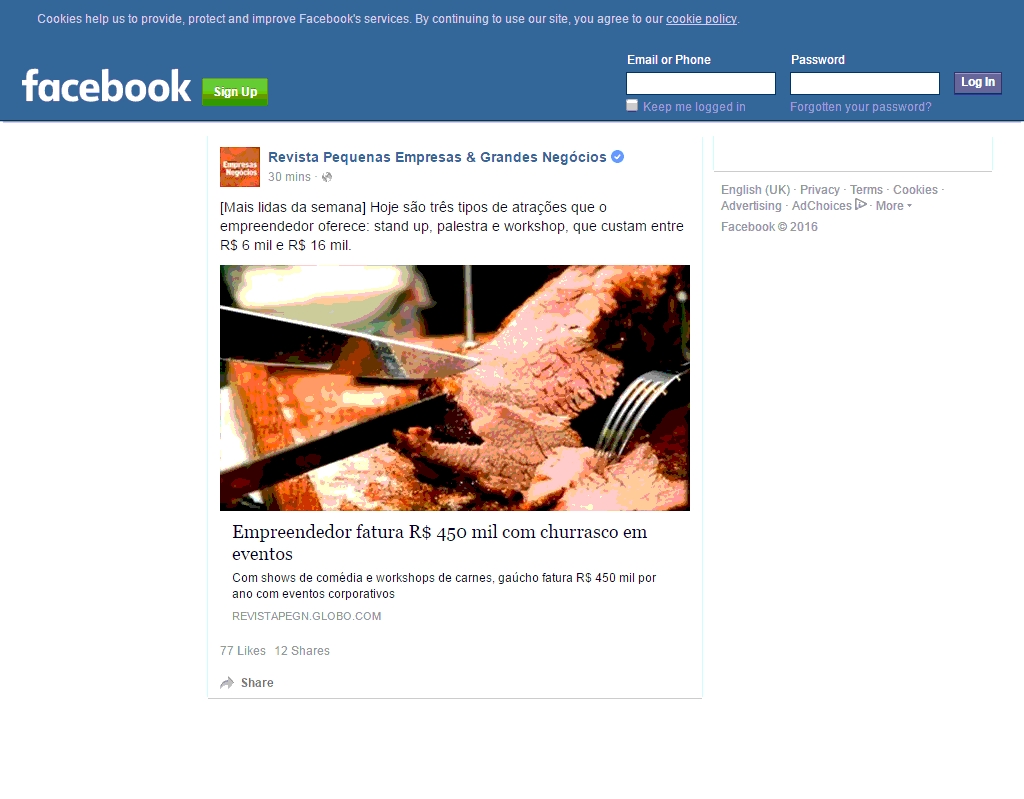
Task: Click the Facebook logo
Action: 106,86
